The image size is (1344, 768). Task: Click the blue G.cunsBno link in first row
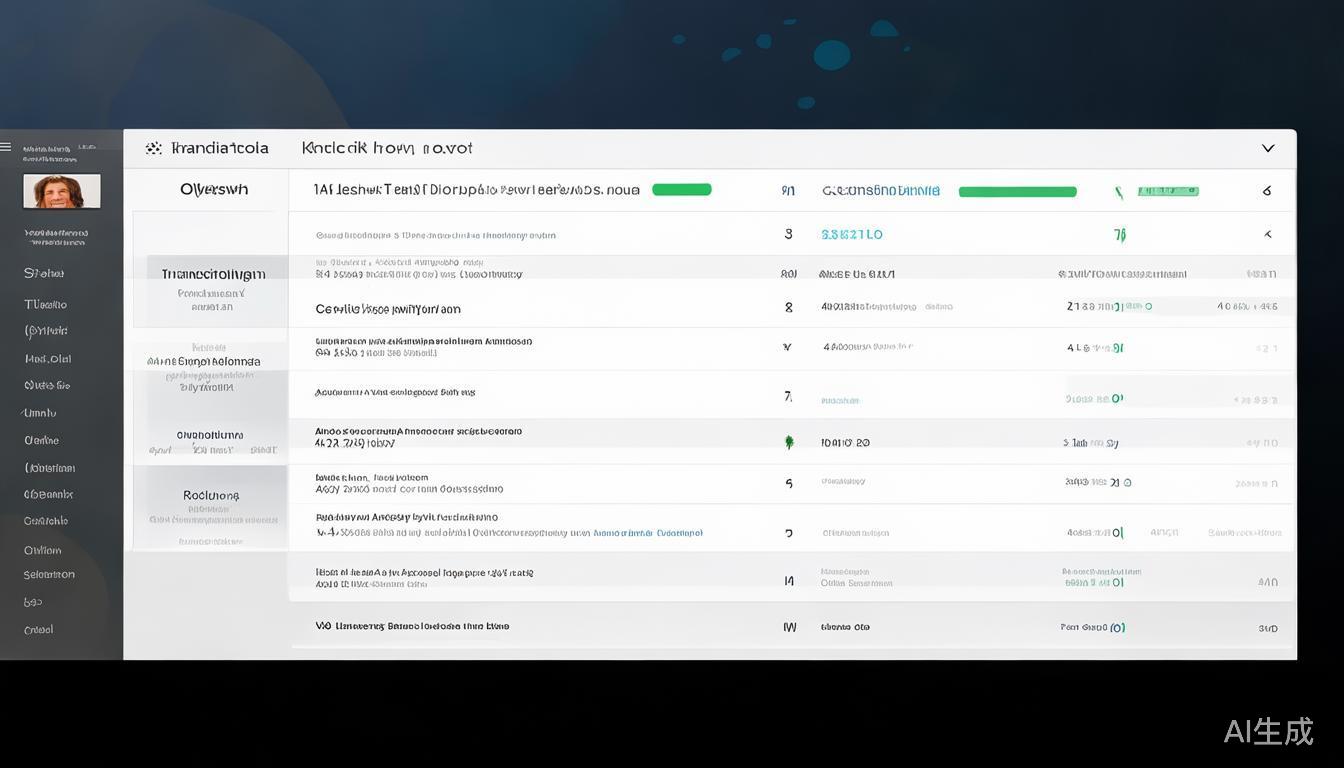pos(880,190)
